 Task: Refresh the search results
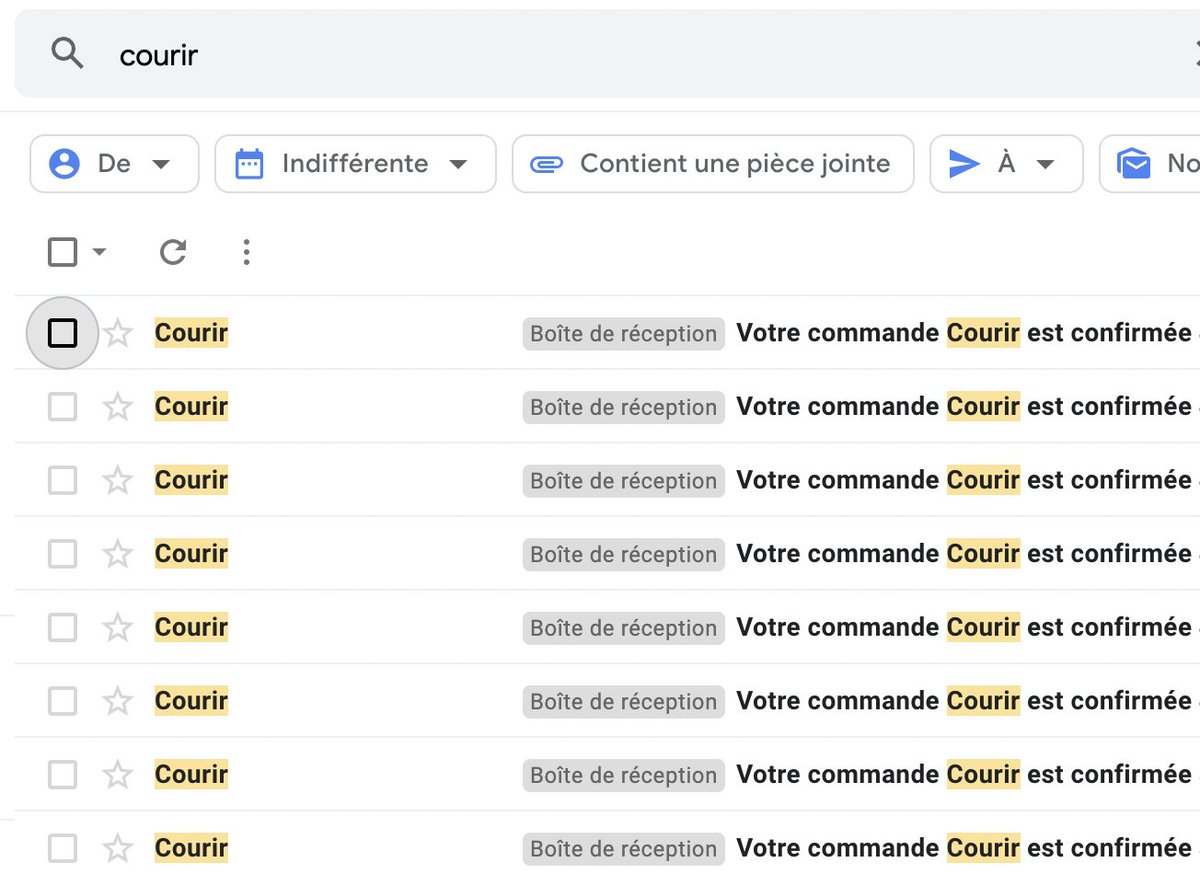click(173, 252)
